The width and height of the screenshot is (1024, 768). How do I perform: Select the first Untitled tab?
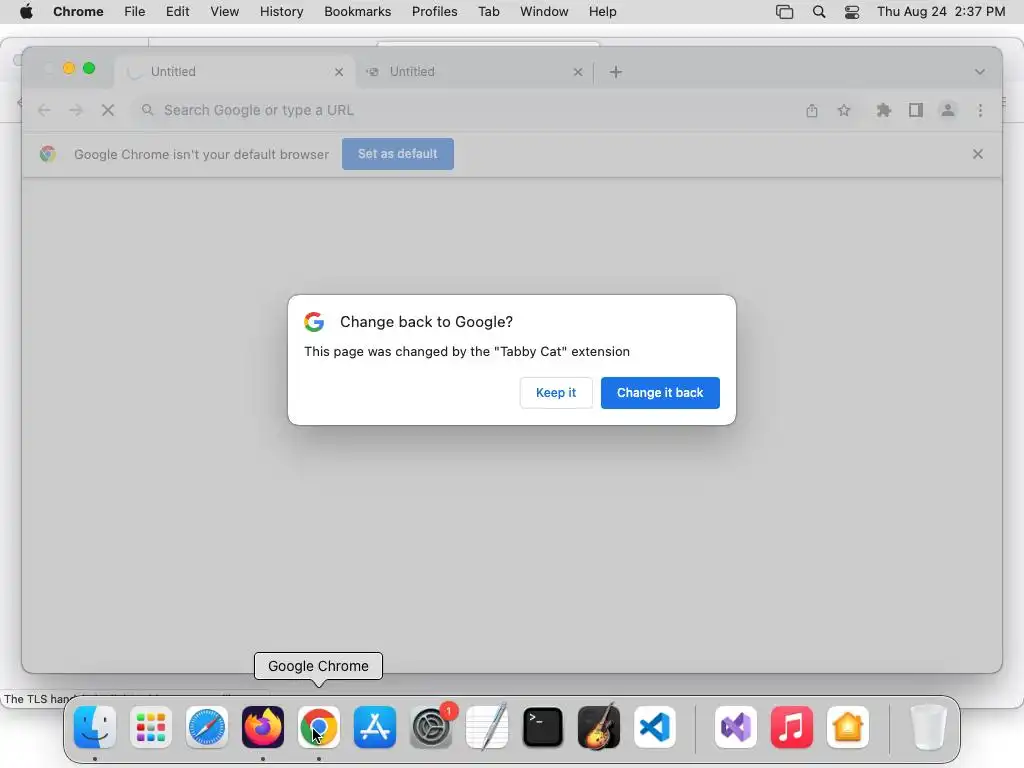click(x=234, y=72)
